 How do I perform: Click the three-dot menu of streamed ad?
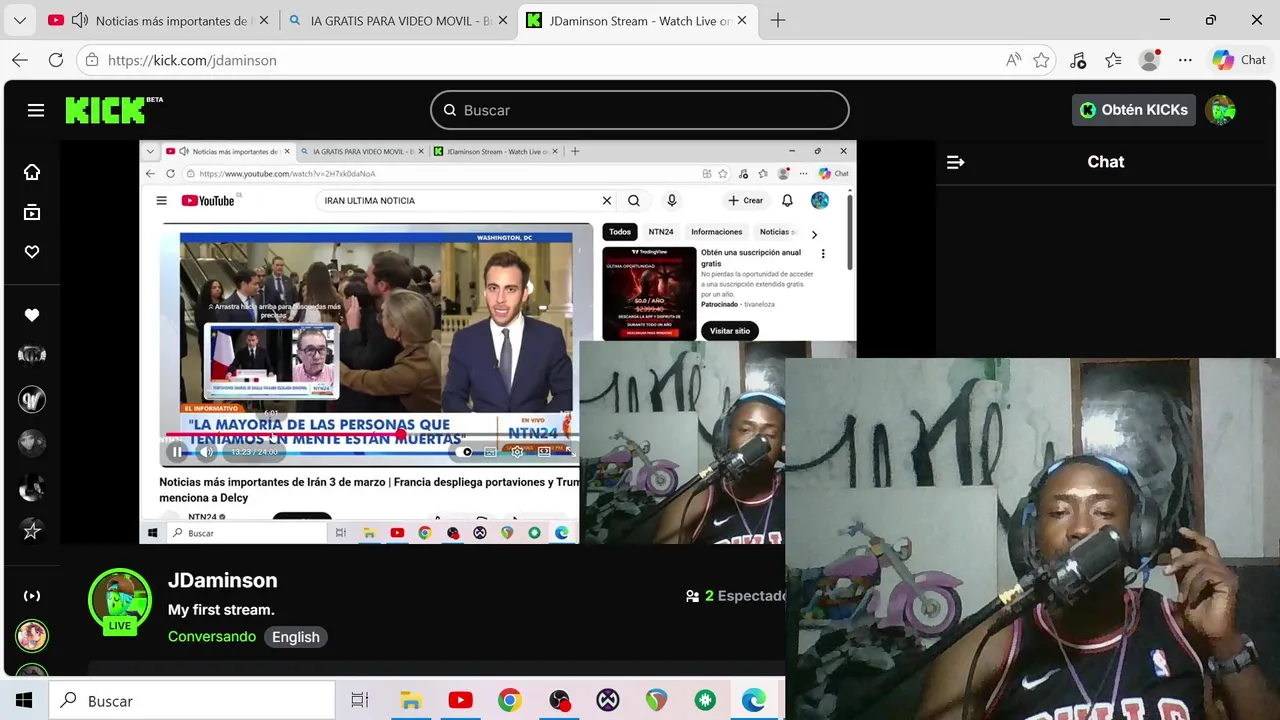823,254
